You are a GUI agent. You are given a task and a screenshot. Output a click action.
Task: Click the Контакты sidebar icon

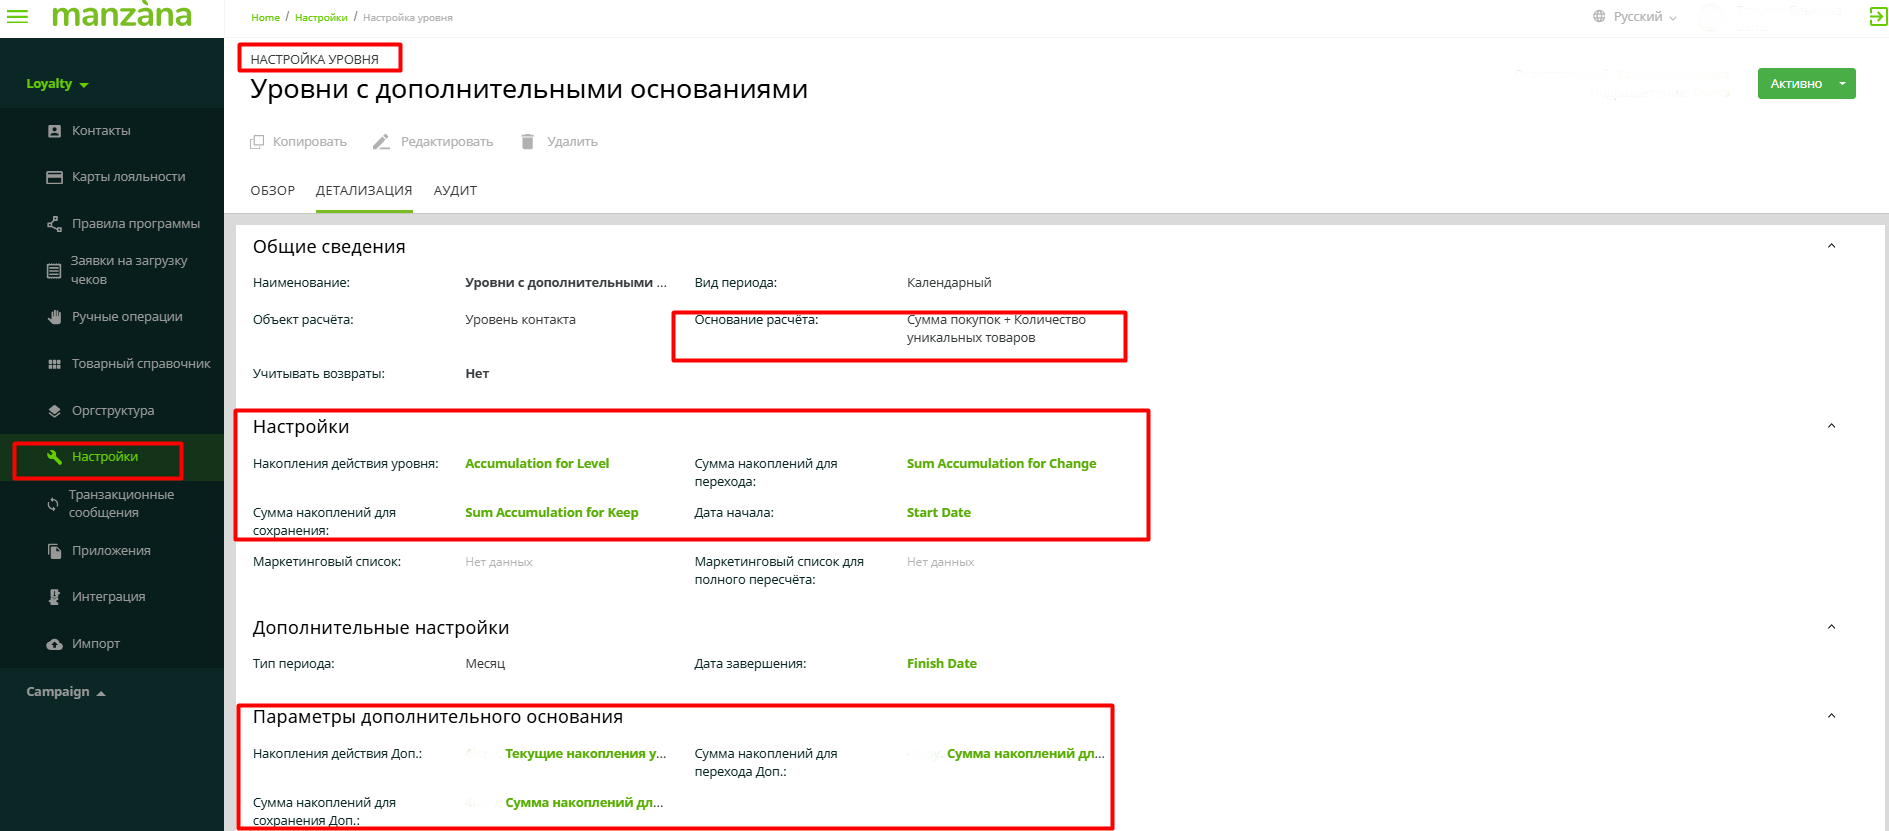pos(55,131)
